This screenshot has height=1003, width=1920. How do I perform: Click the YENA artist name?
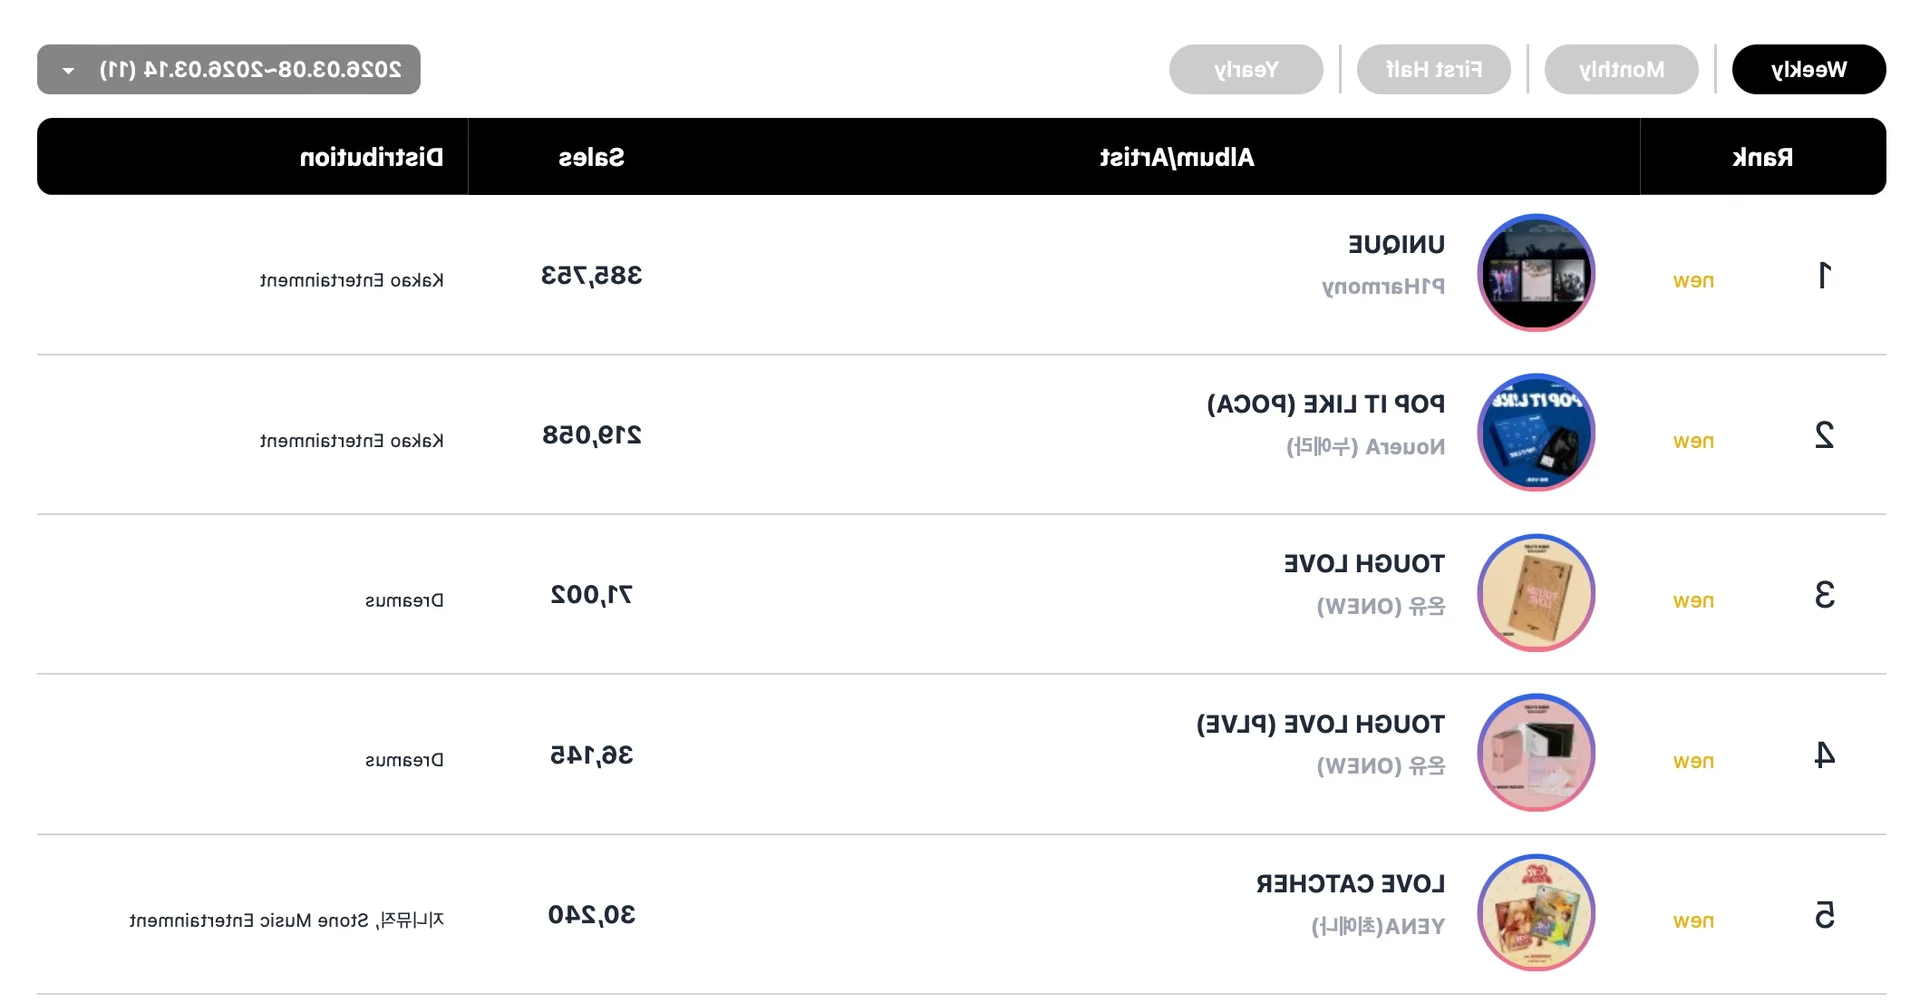pos(1378,926)
